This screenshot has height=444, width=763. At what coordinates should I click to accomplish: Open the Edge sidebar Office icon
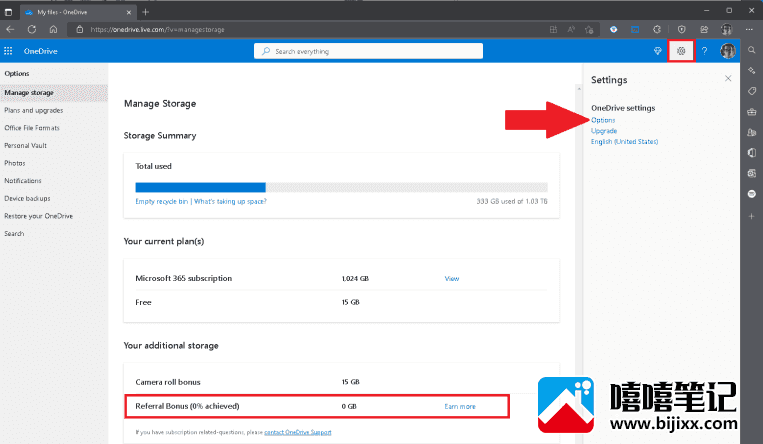pyautogui.click(x=752, y=152)
